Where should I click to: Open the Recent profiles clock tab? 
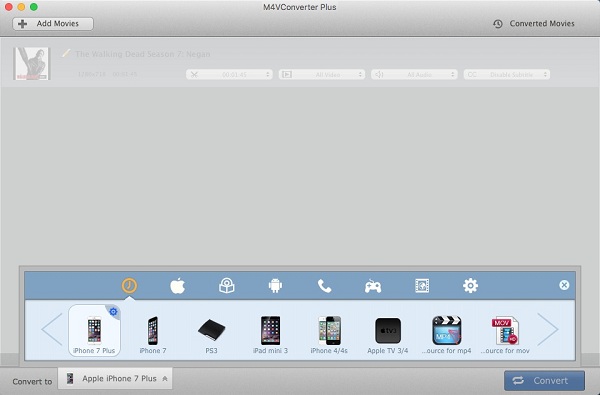click(129, 286)
